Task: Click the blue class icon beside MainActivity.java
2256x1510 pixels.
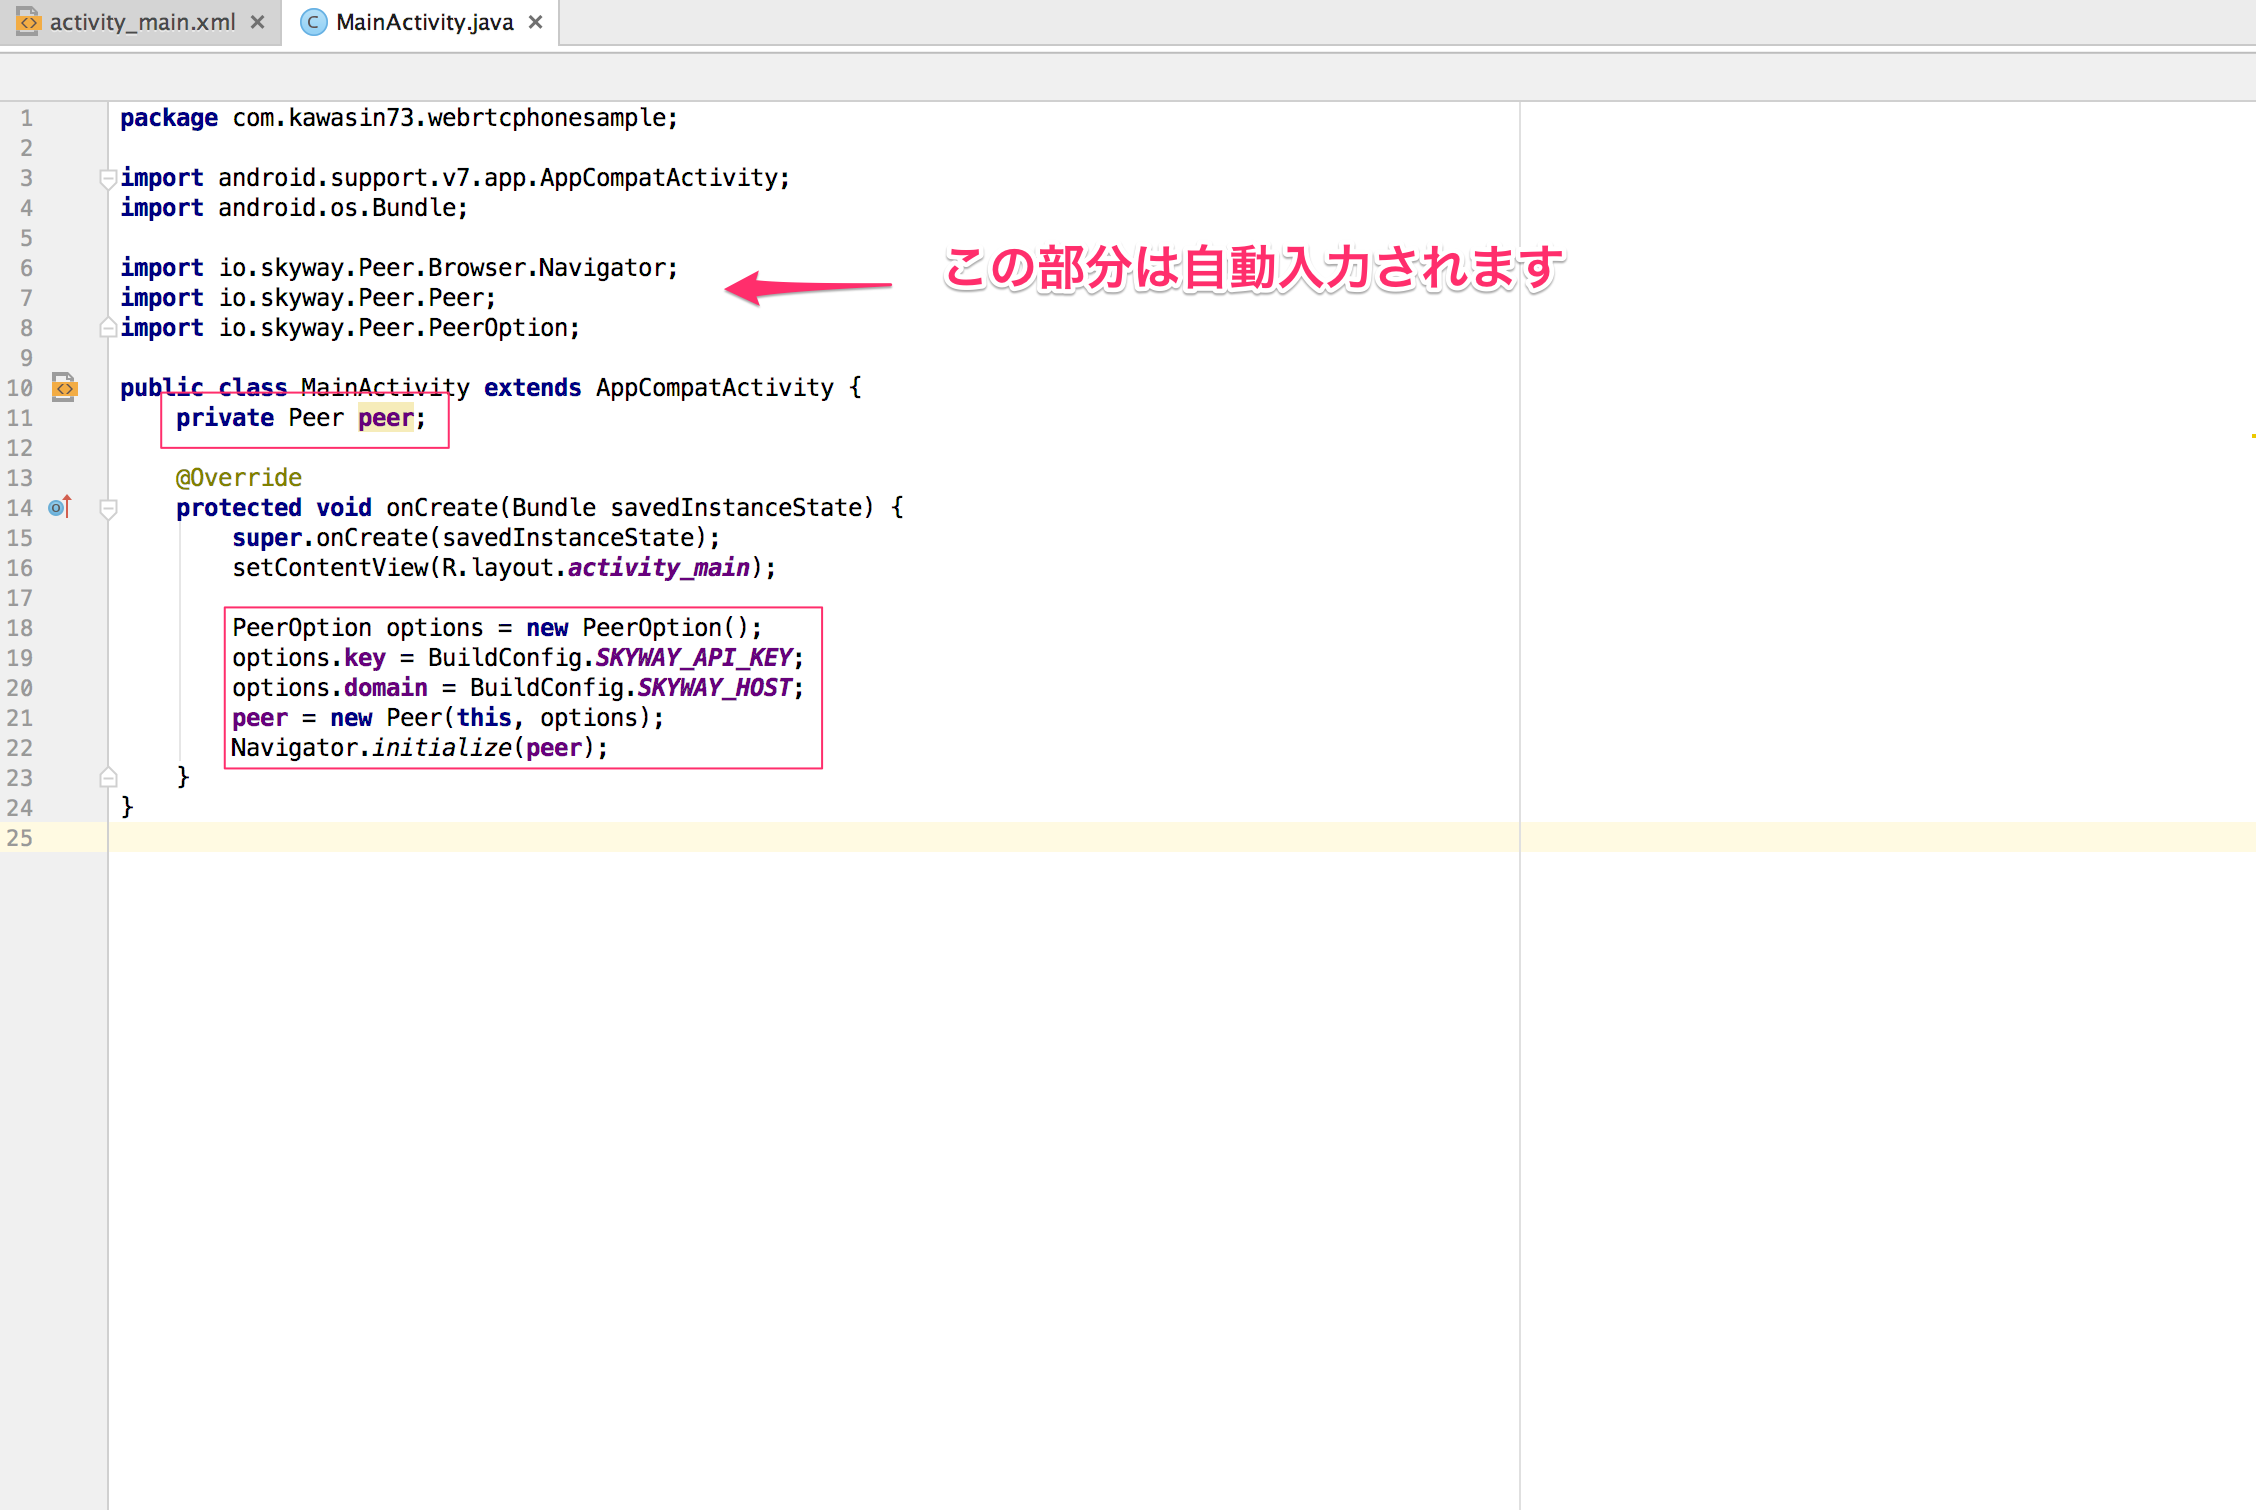Action: (x=313, y=22)
